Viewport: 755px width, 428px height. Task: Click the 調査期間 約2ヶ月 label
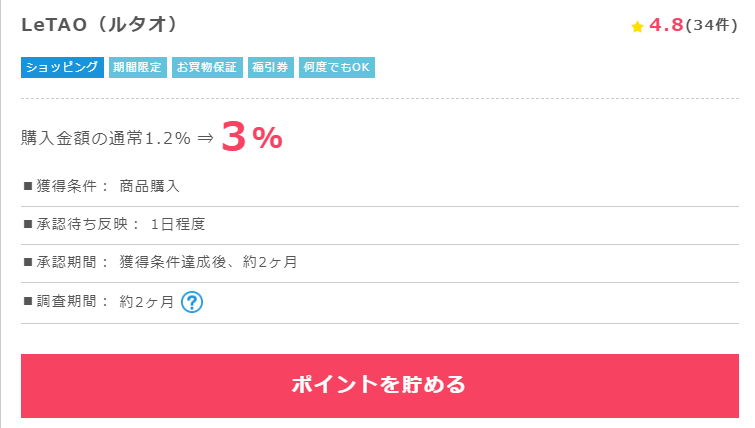[x=99, y=302]
